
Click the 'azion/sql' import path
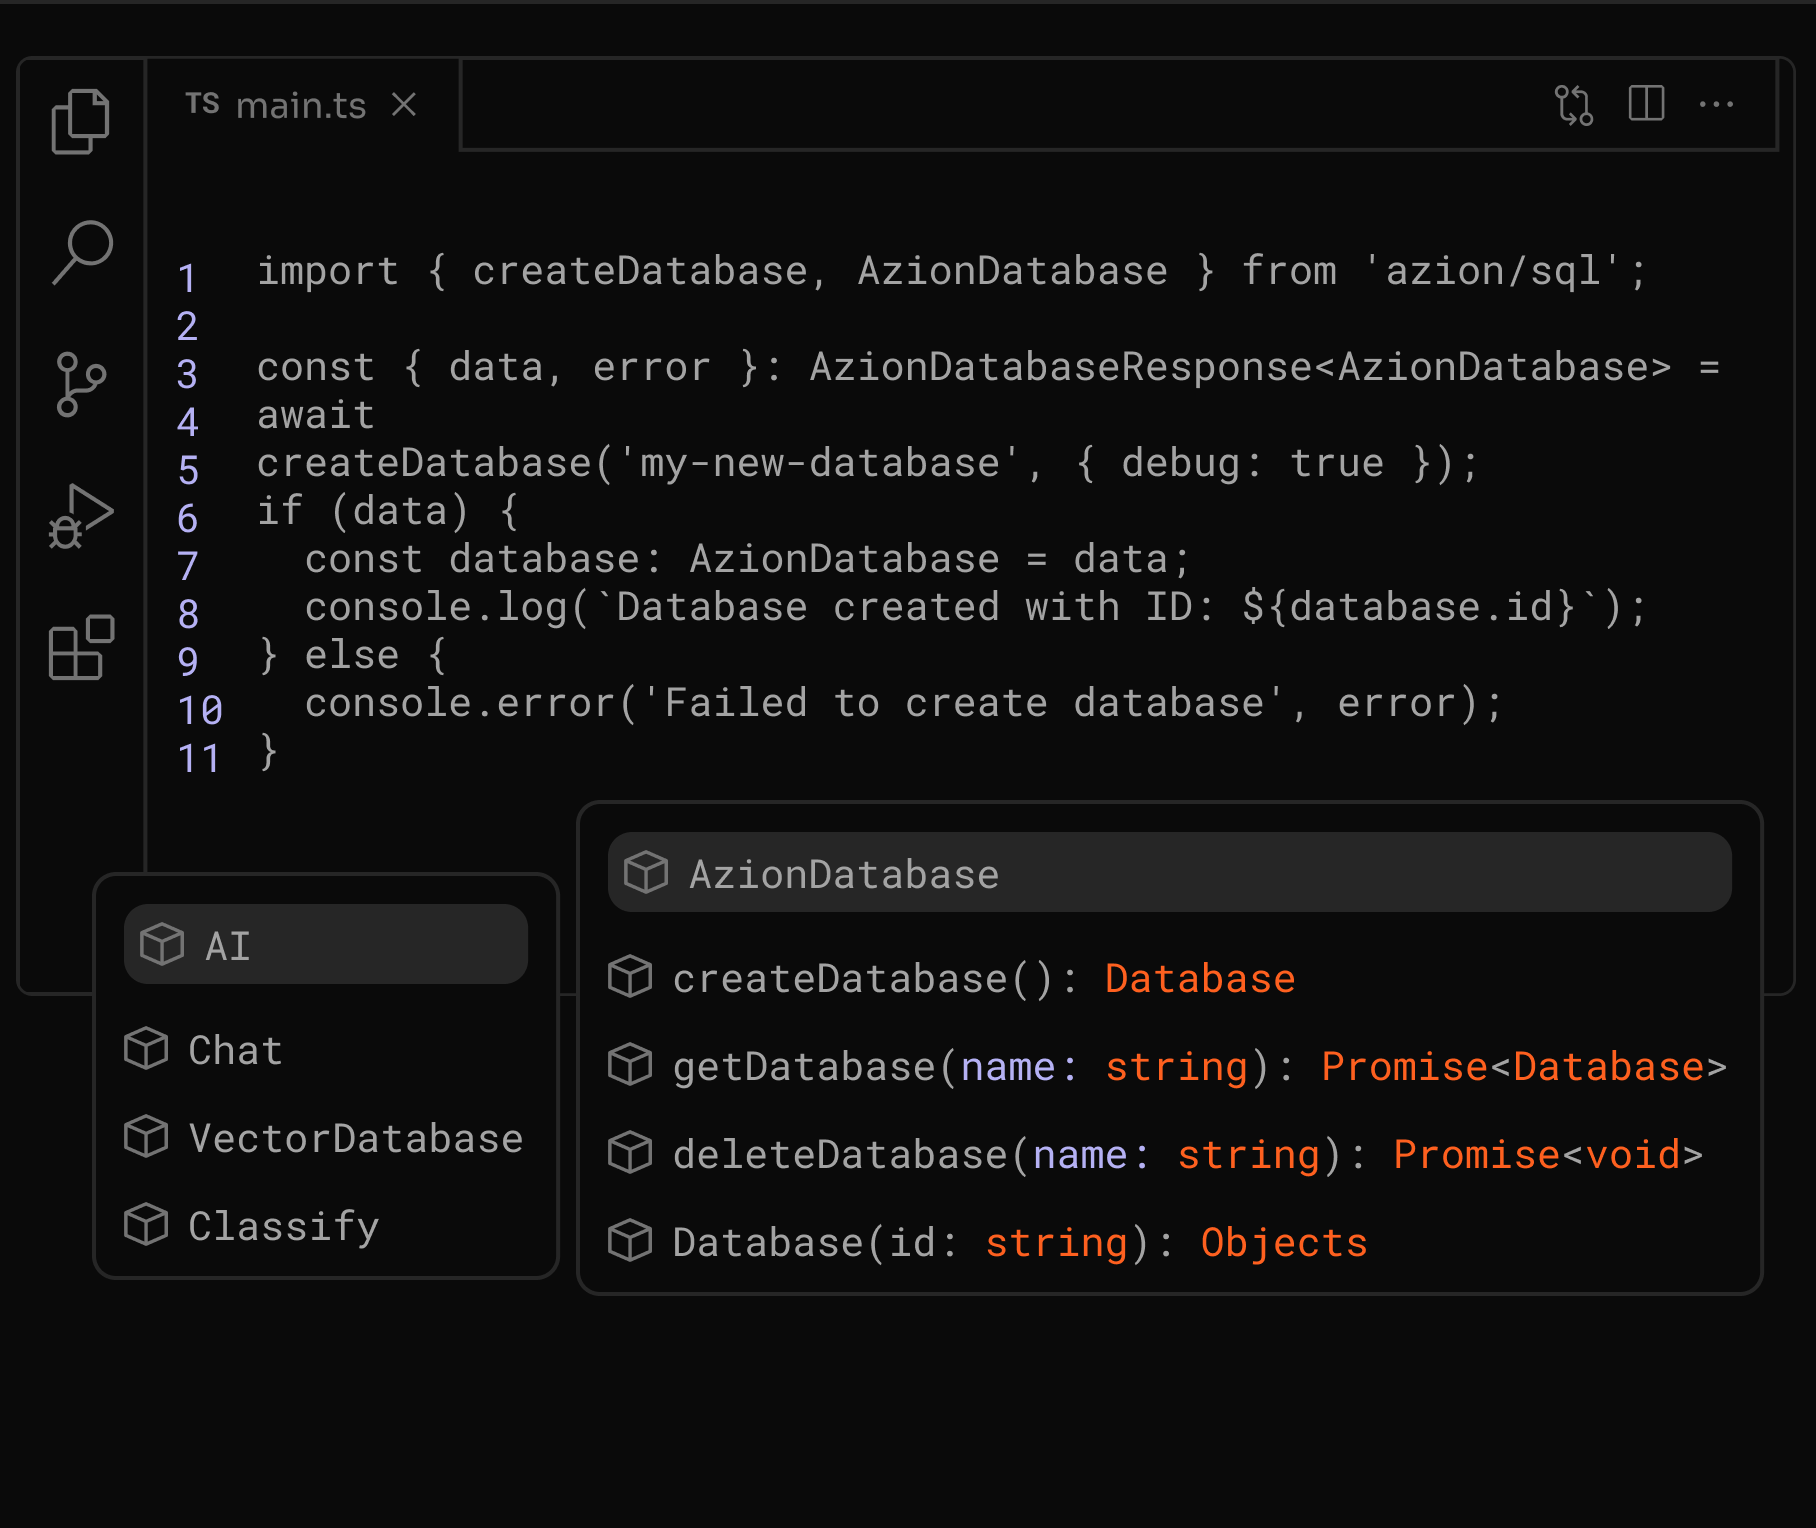[x=1491, y=271]
